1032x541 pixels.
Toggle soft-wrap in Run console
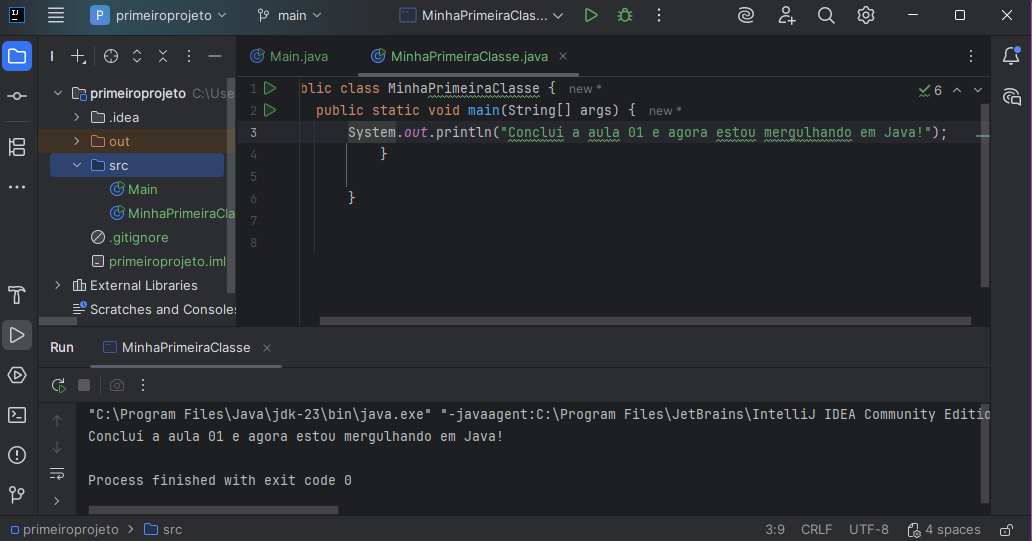[x=57, y=473]
